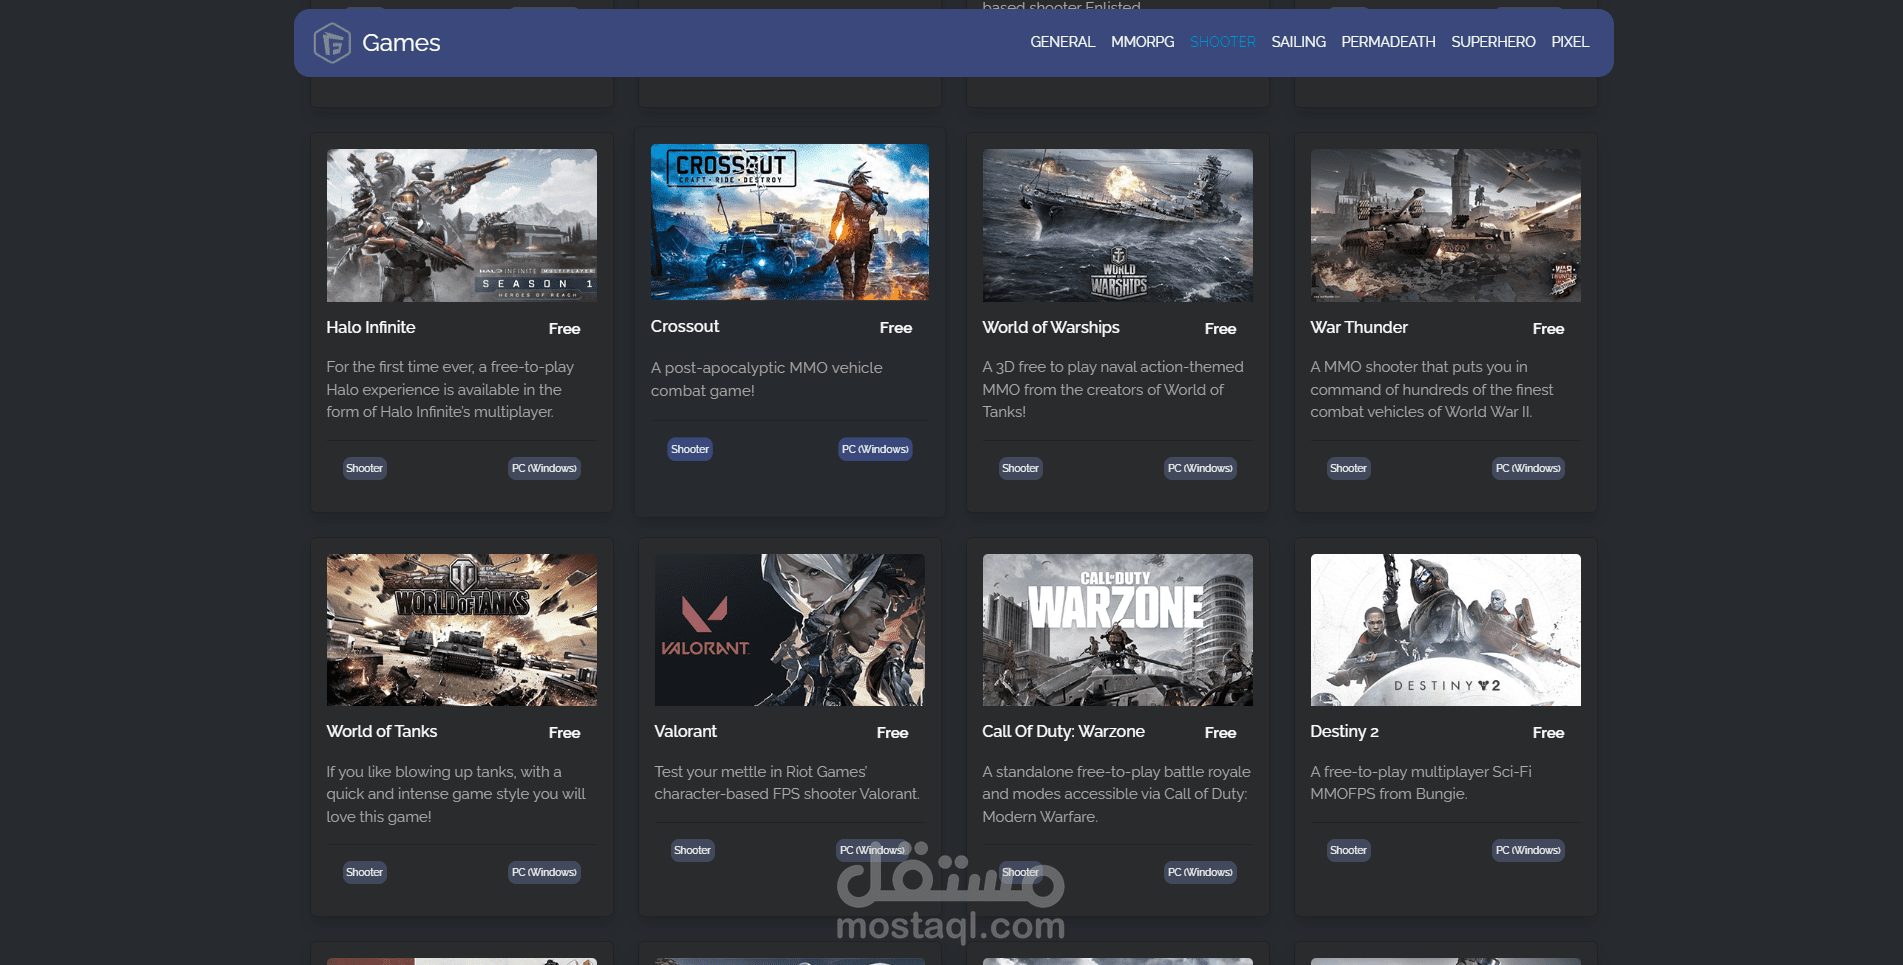
Task: Click the Free label on World of Warships
Action: [x=1220, y=329]
